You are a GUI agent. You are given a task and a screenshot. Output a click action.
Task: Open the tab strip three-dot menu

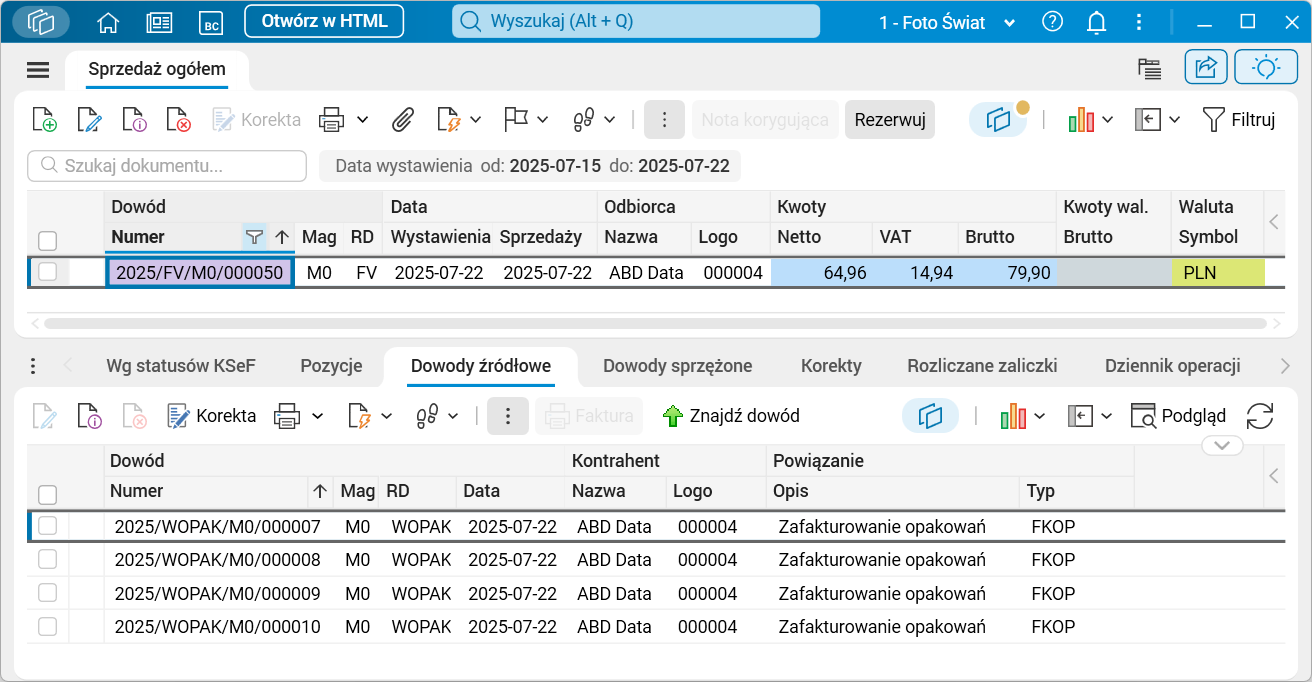pos(33,366)
